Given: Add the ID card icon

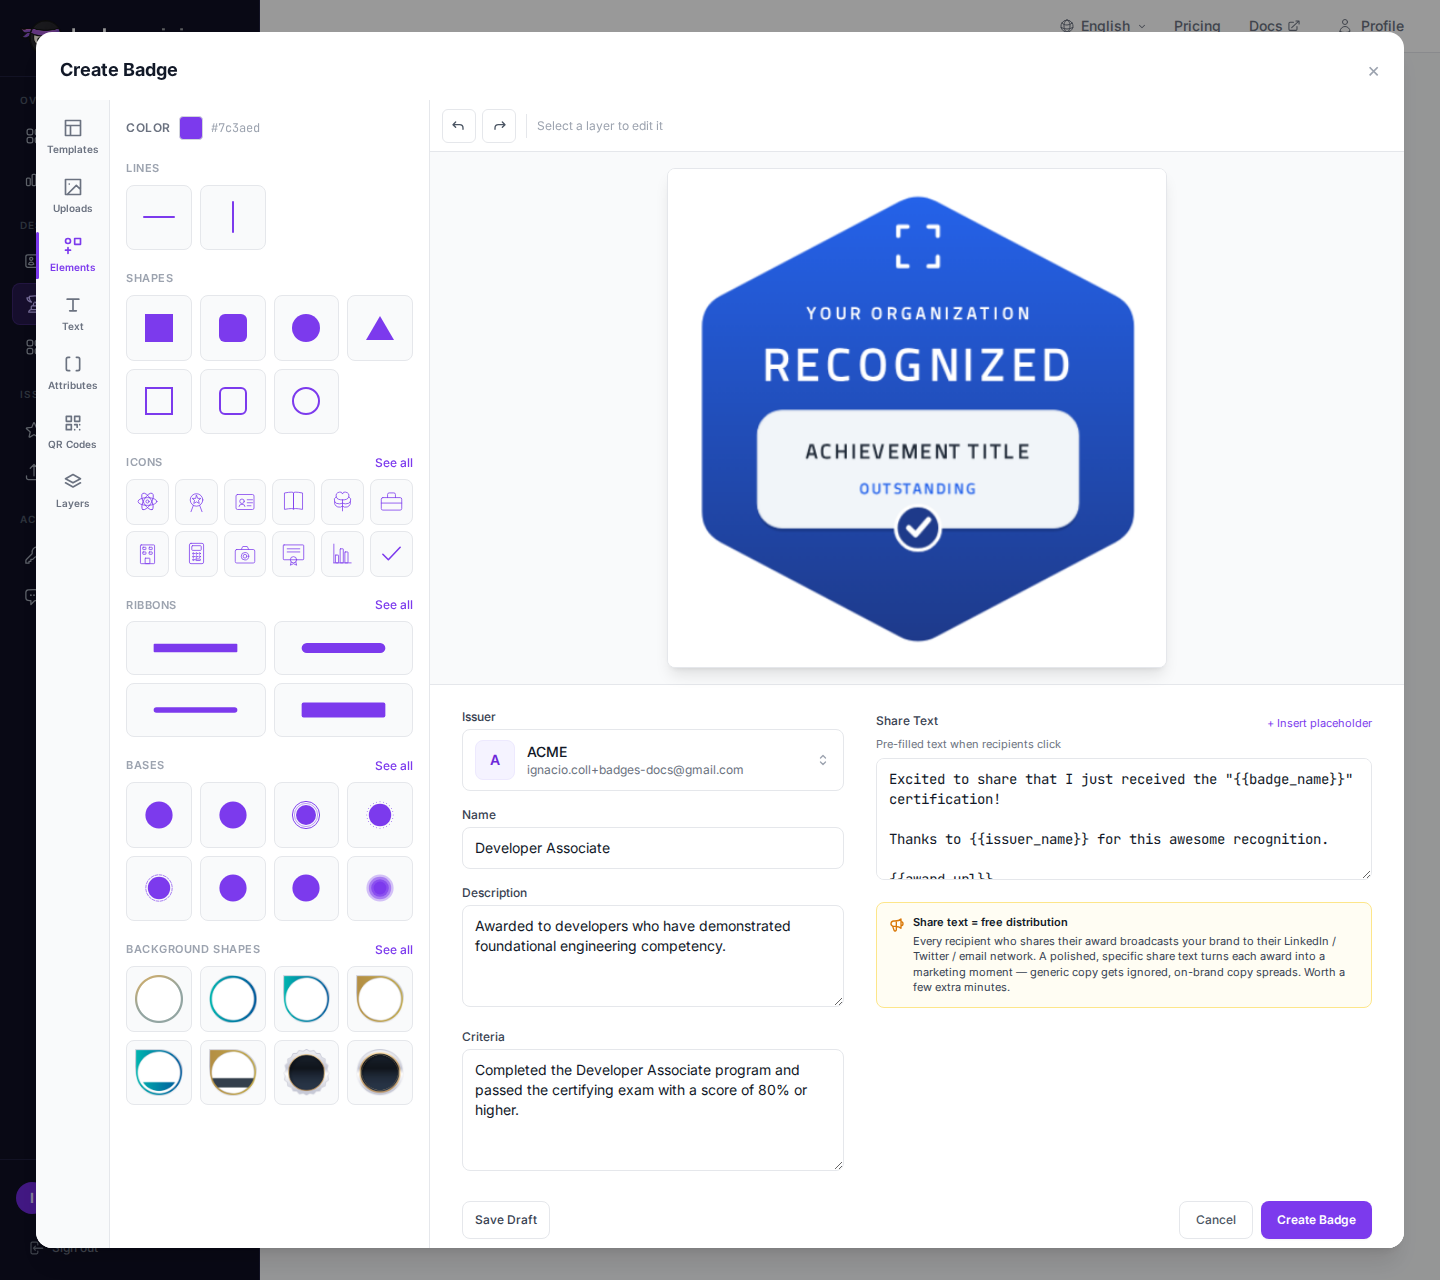Looking at the screenshot, I should (245, 502).
